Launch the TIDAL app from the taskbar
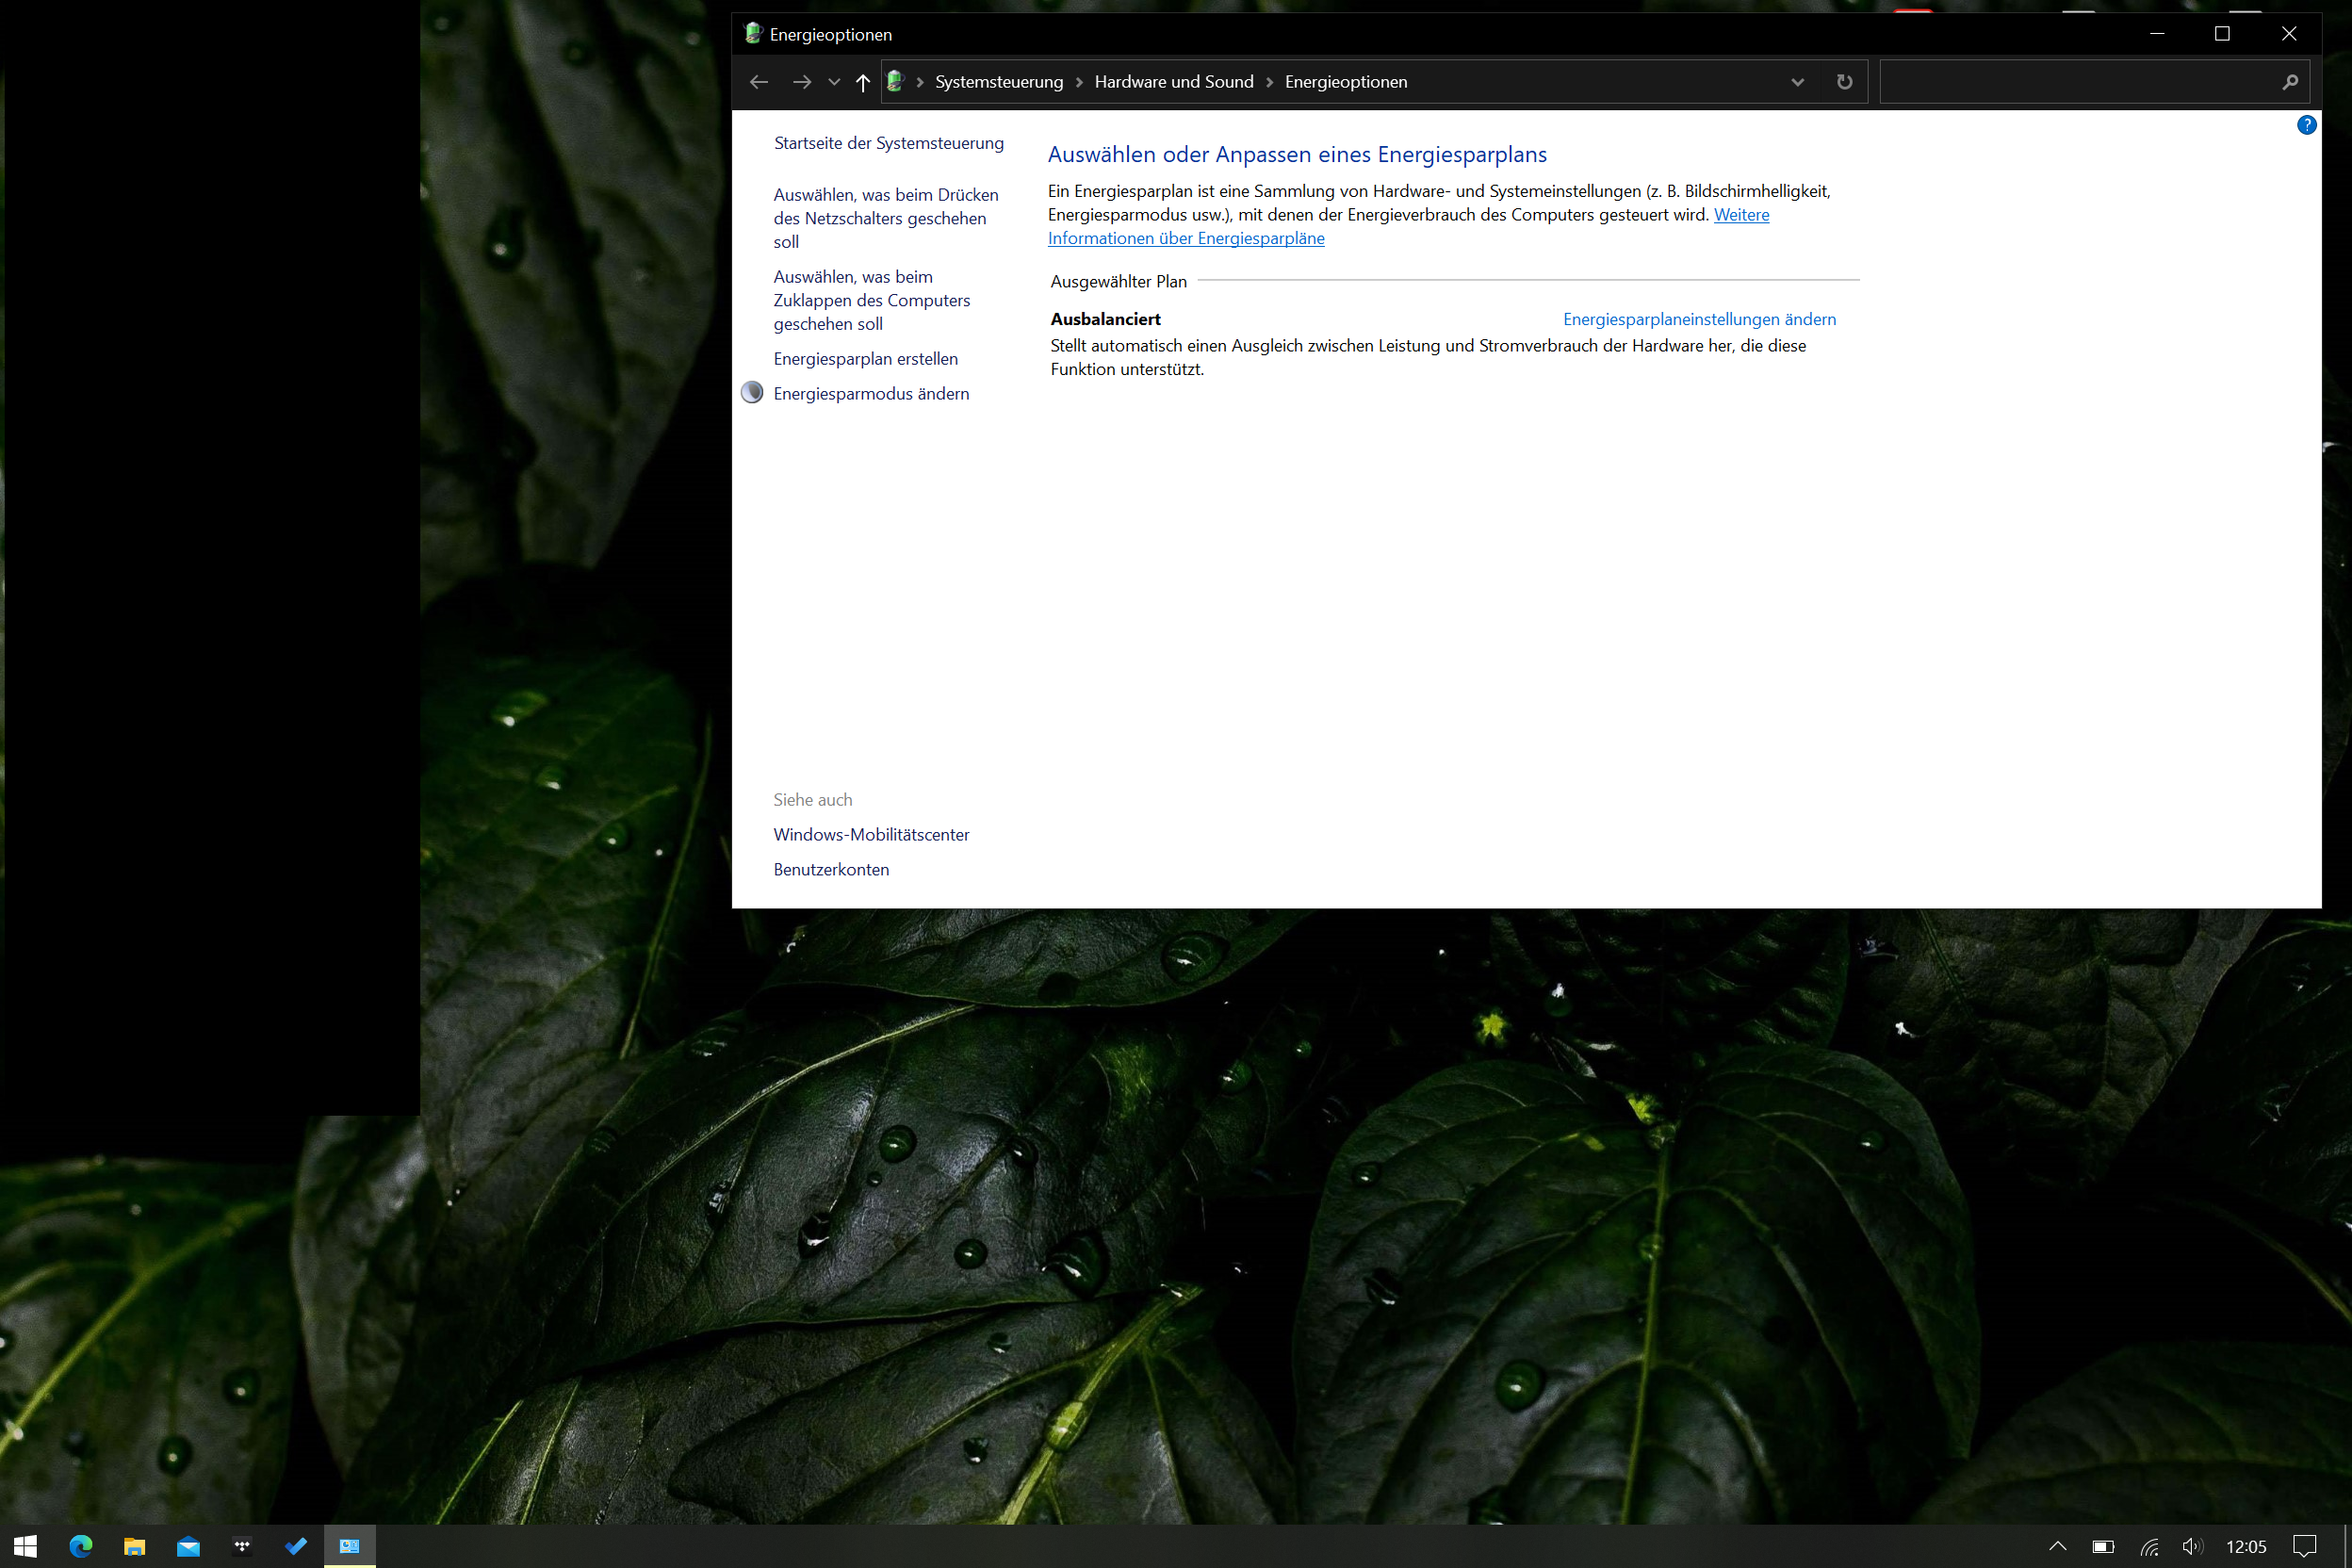 242,1546
